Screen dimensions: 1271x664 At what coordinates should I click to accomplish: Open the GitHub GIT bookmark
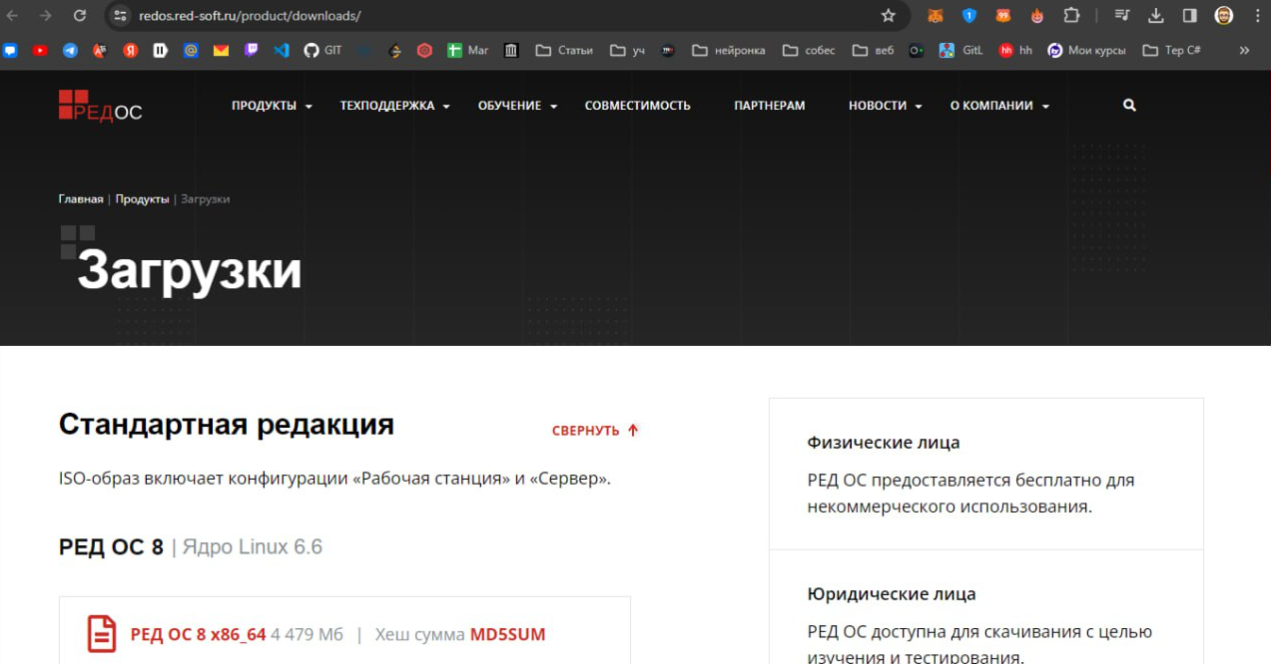[322, 50]
